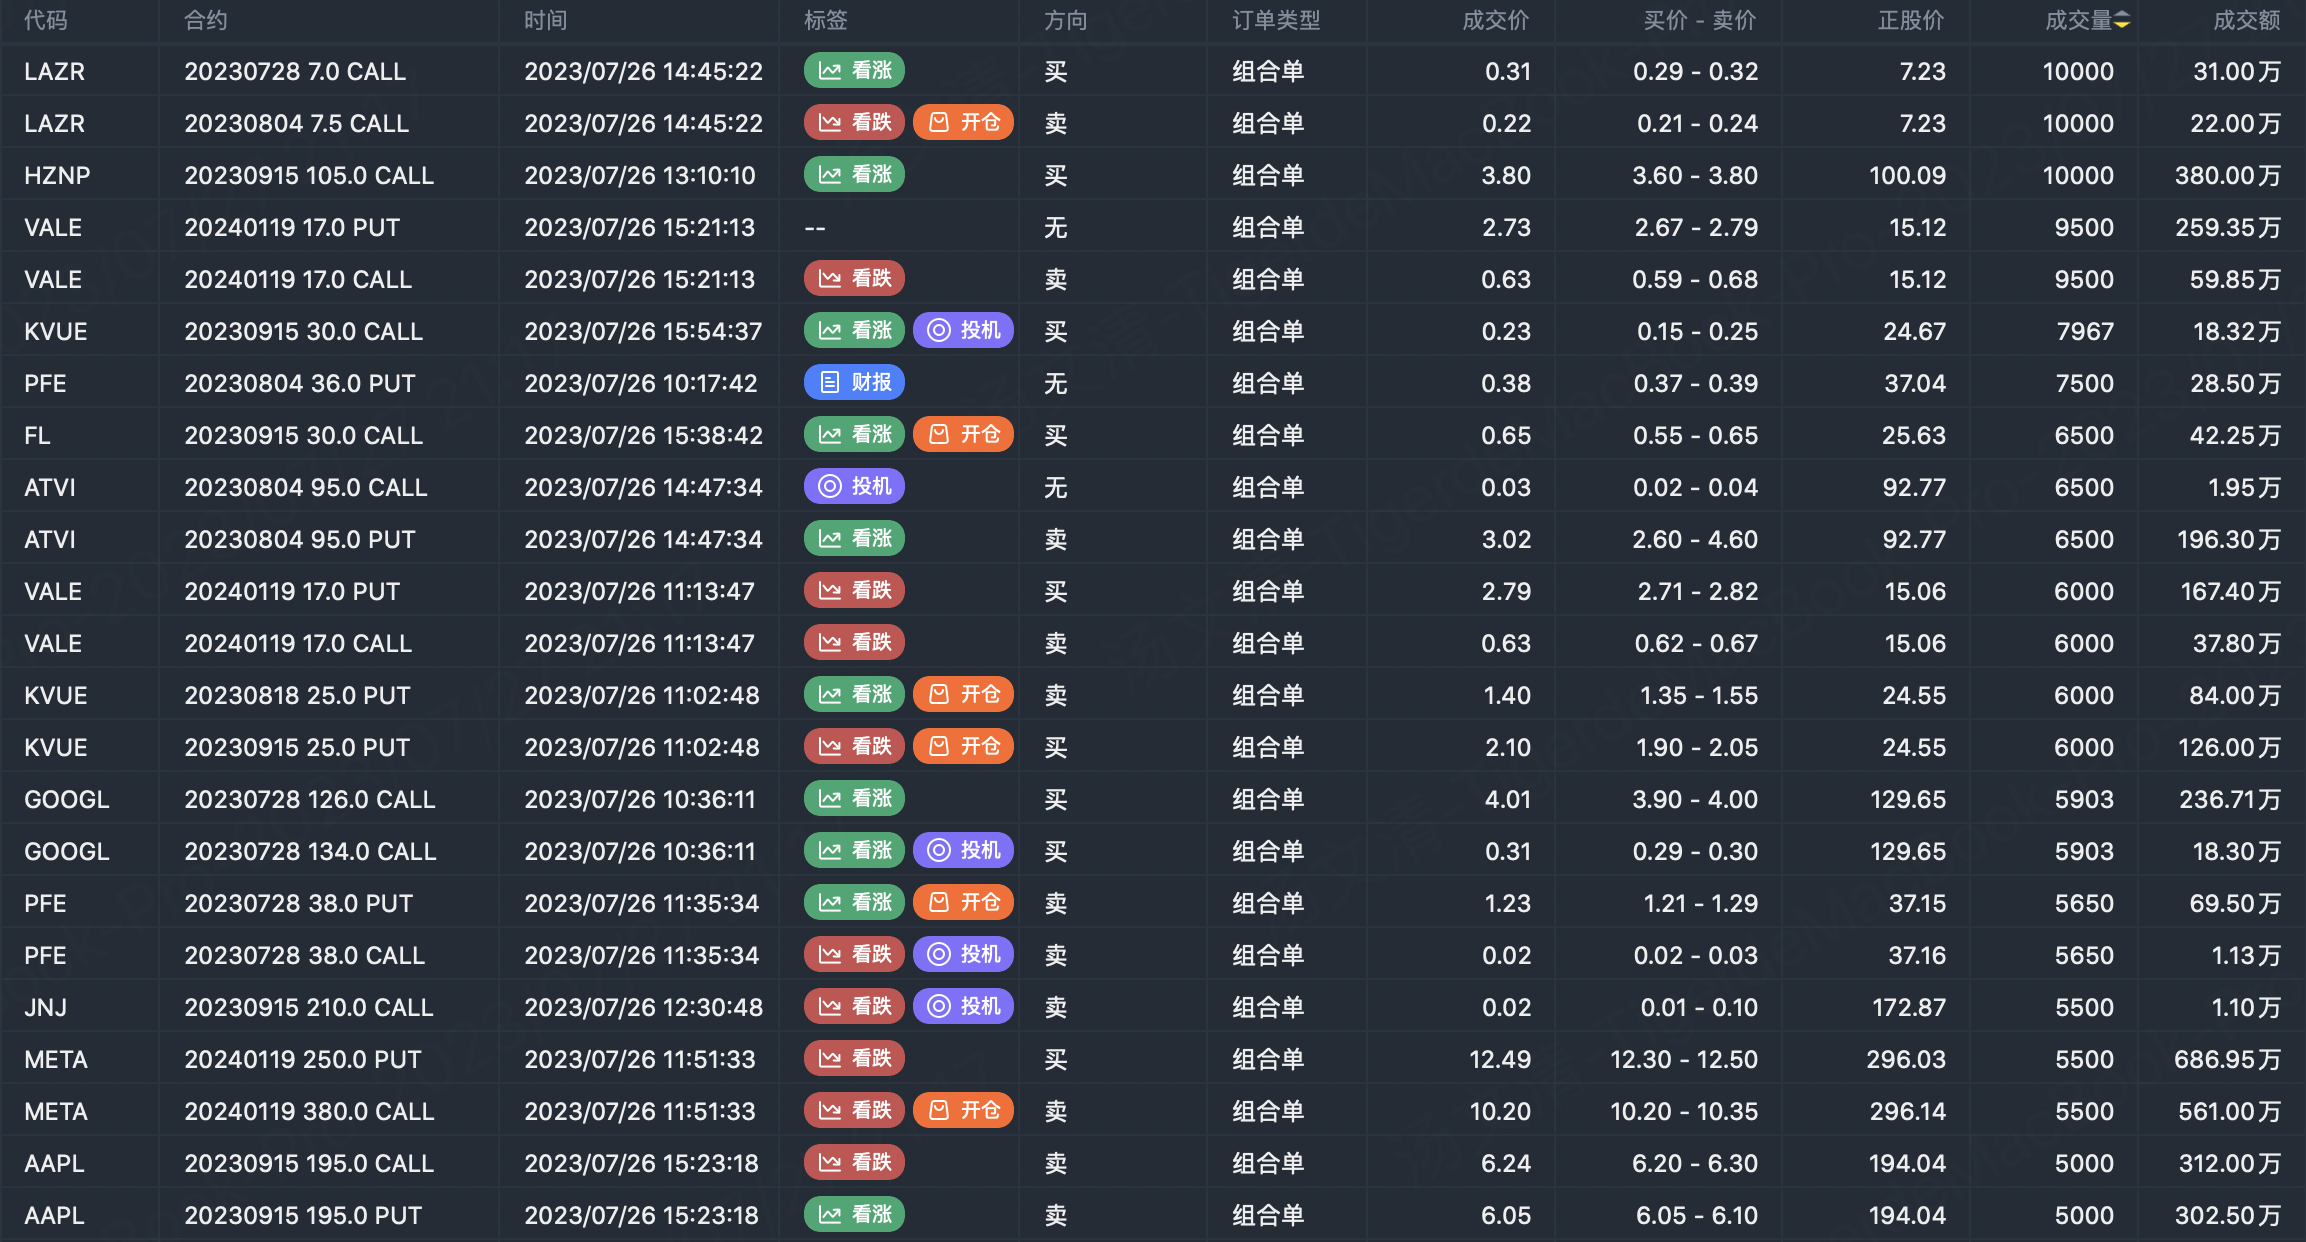The height and width of the screenshot is (1242, 2306).
Task: Click 看跌 tag in META 250.0 PUT row
Action: pos(854,1058)
